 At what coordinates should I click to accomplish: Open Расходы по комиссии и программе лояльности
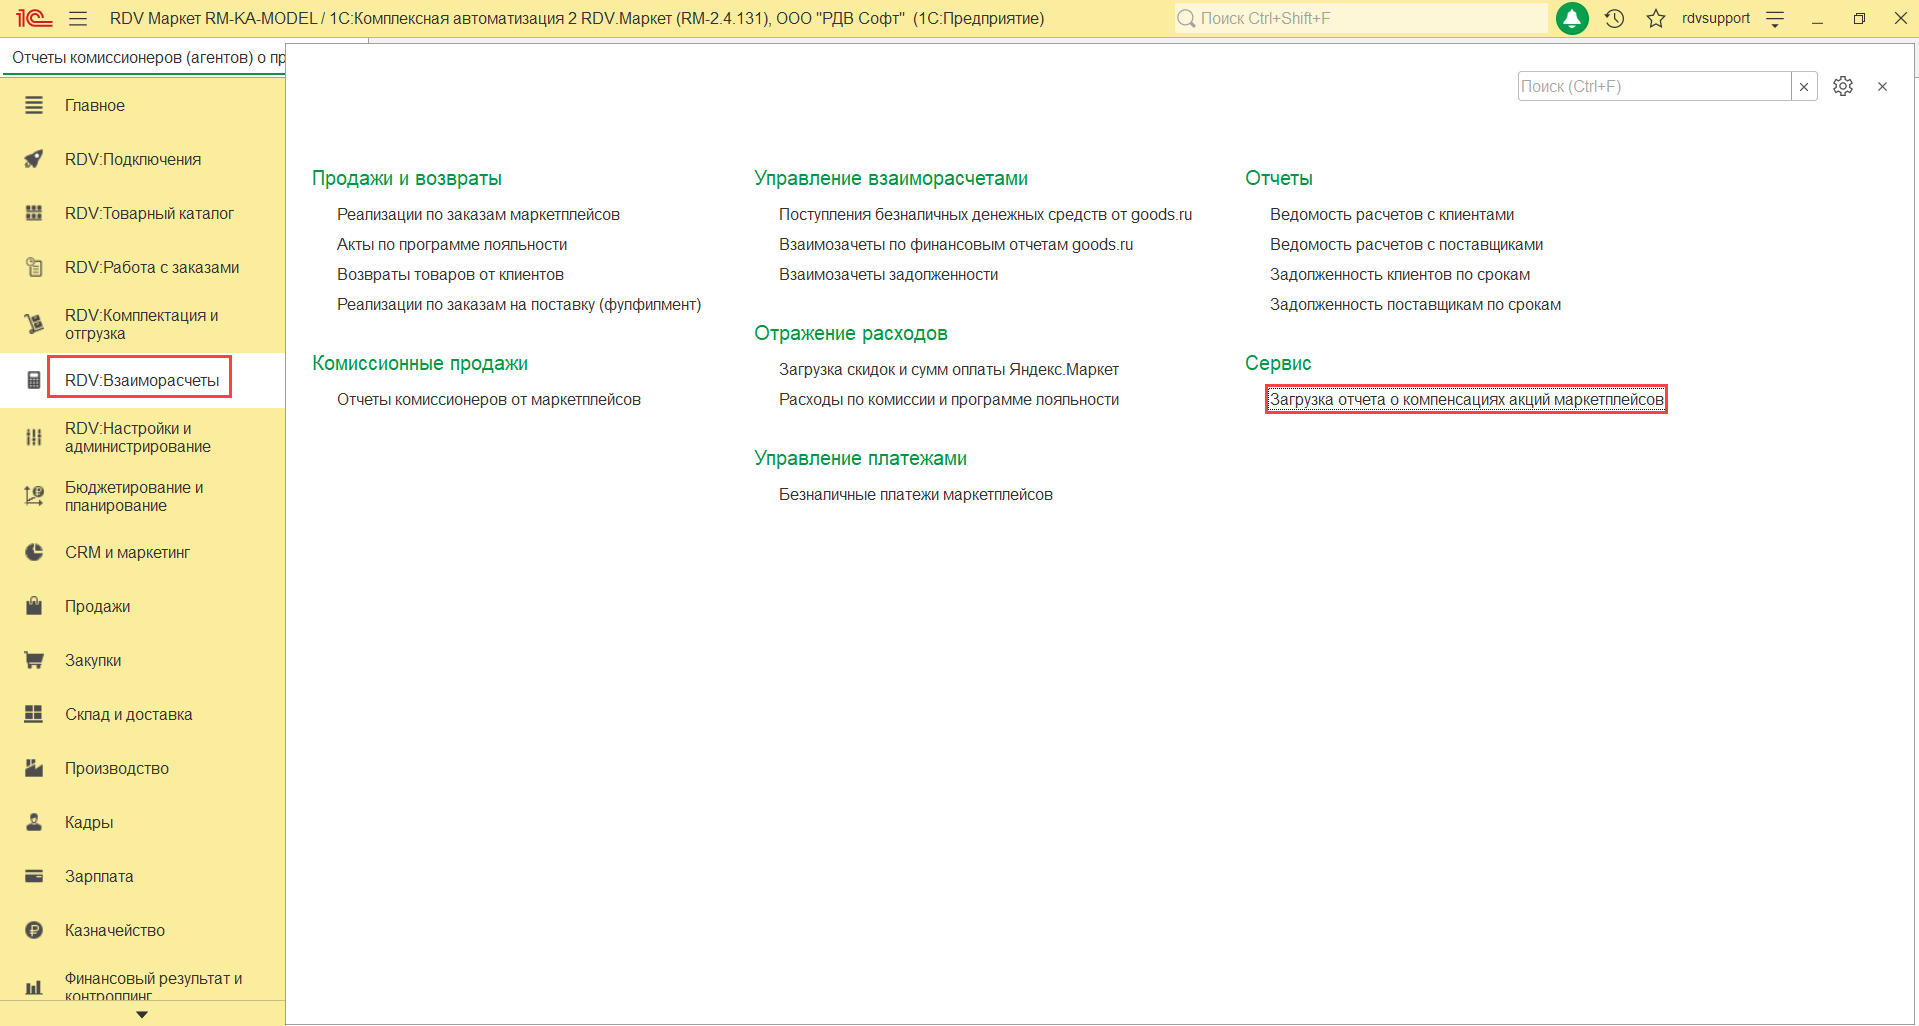(949, 399)
